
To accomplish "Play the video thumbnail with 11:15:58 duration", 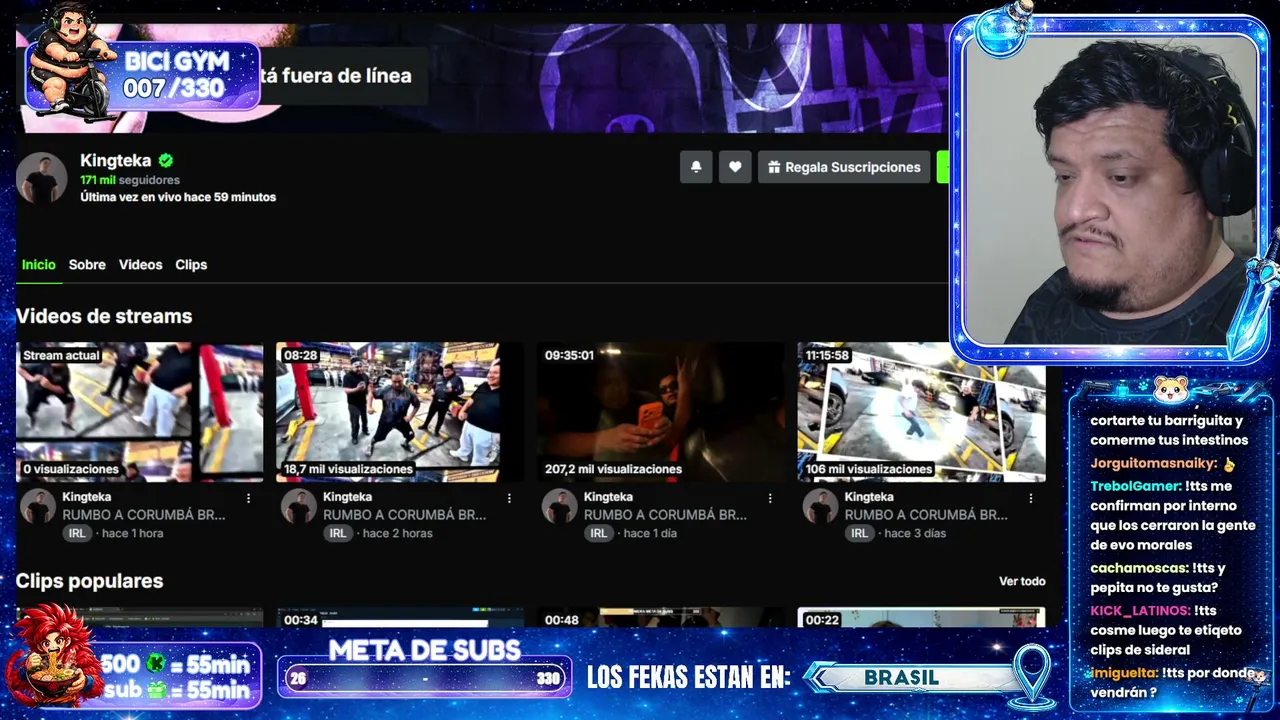I will click(x=921, y=412).
